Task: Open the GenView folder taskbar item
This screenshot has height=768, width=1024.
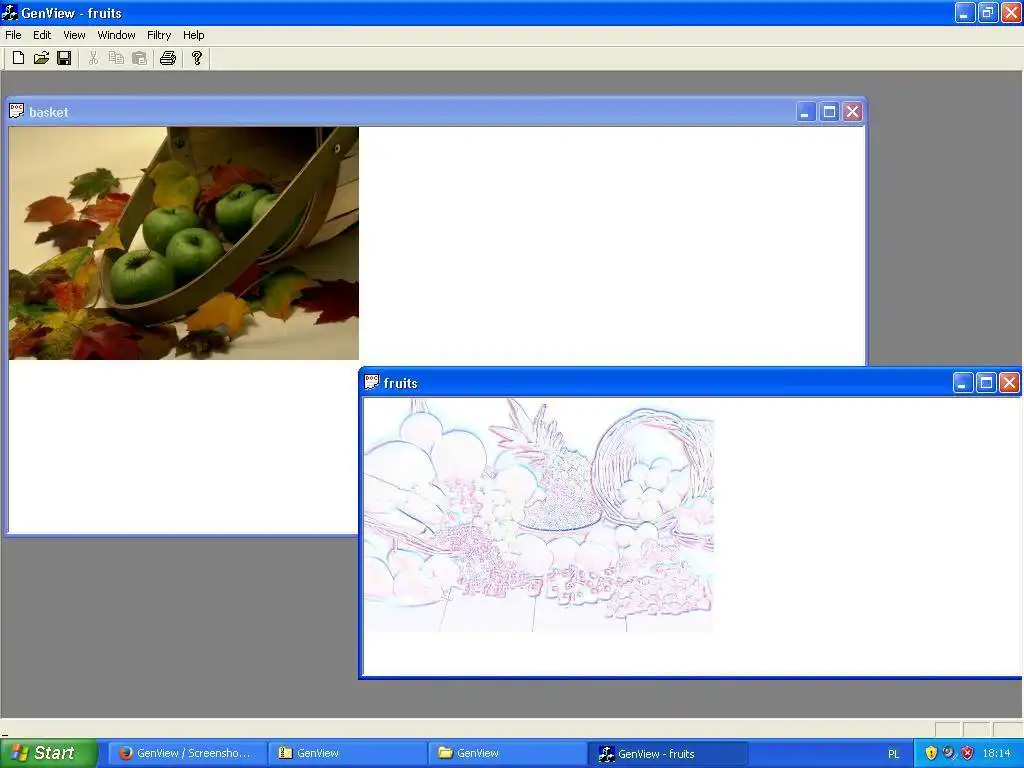Action: pyautogui.click(x=507, y=753)
